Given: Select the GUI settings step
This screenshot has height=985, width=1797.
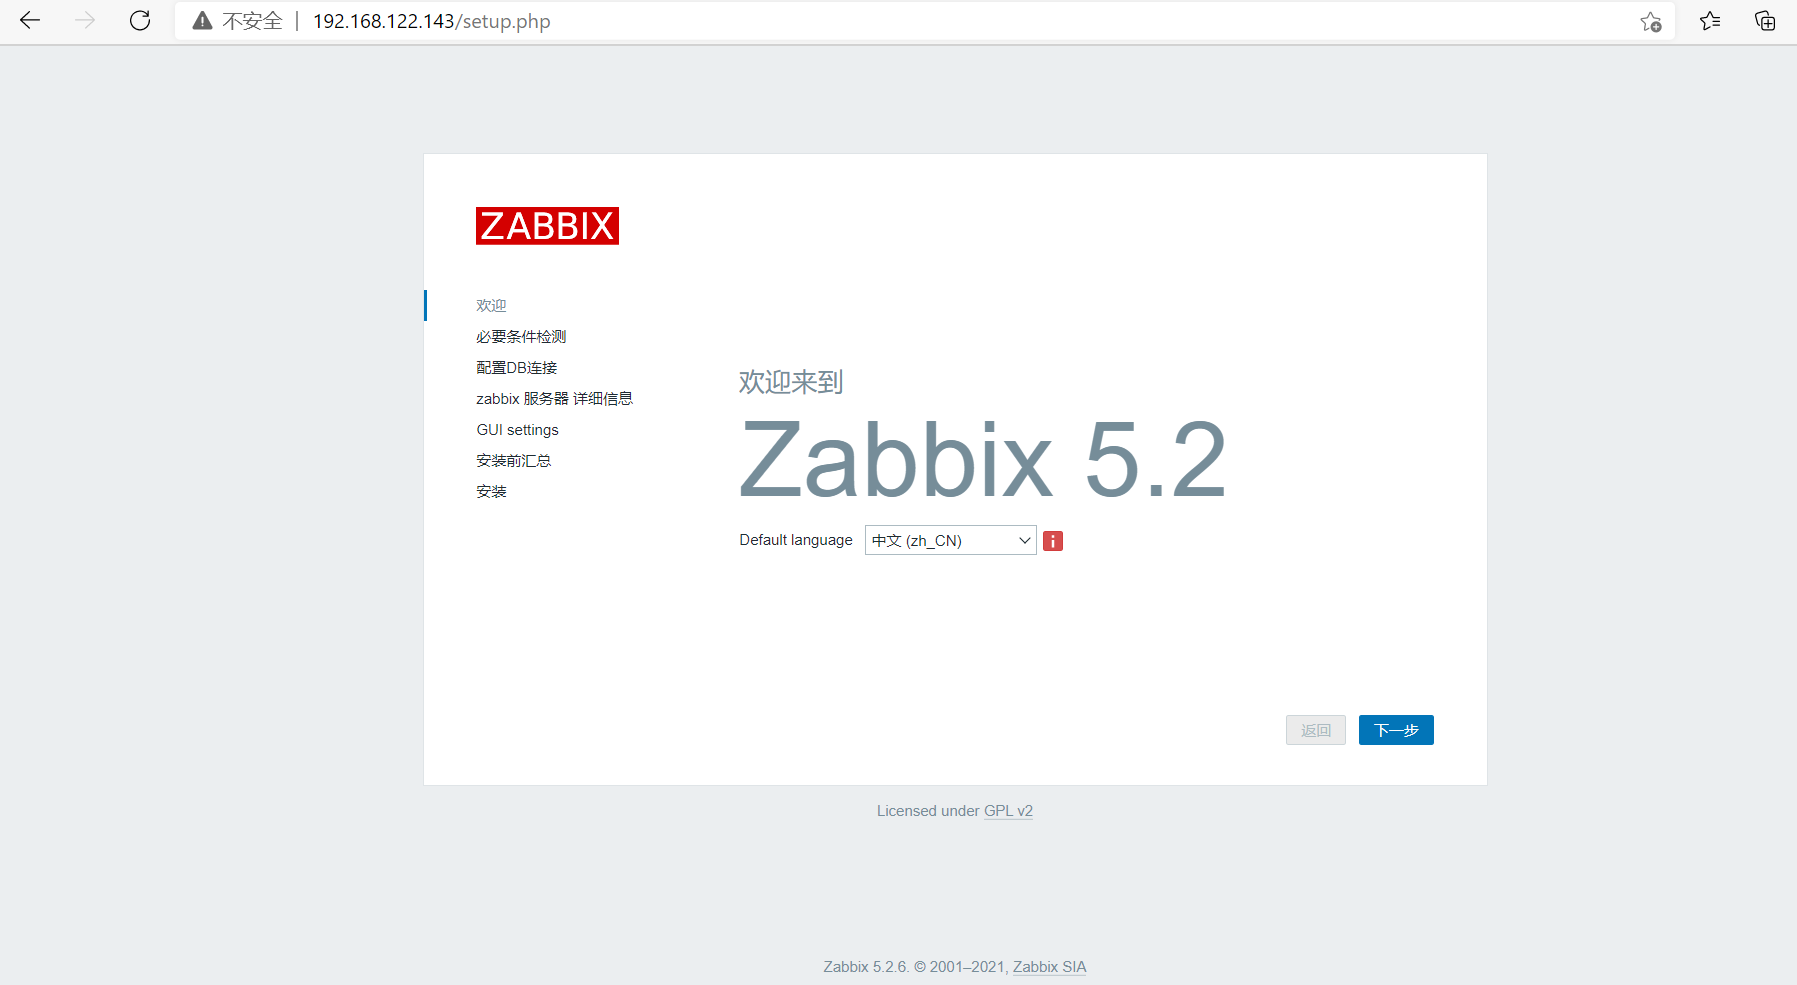Looking at the screenshot, I should tap(517, 430).
